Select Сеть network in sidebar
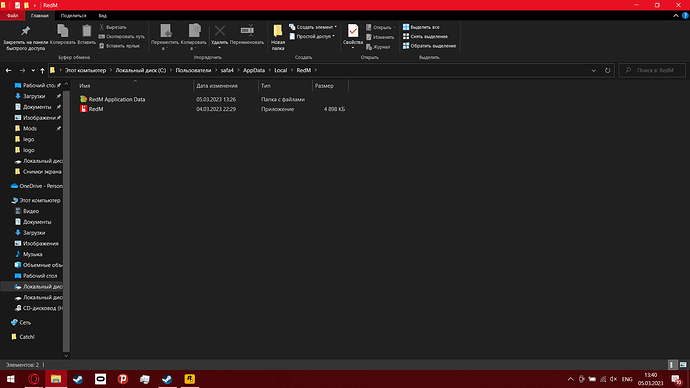 tap(21, 322)
